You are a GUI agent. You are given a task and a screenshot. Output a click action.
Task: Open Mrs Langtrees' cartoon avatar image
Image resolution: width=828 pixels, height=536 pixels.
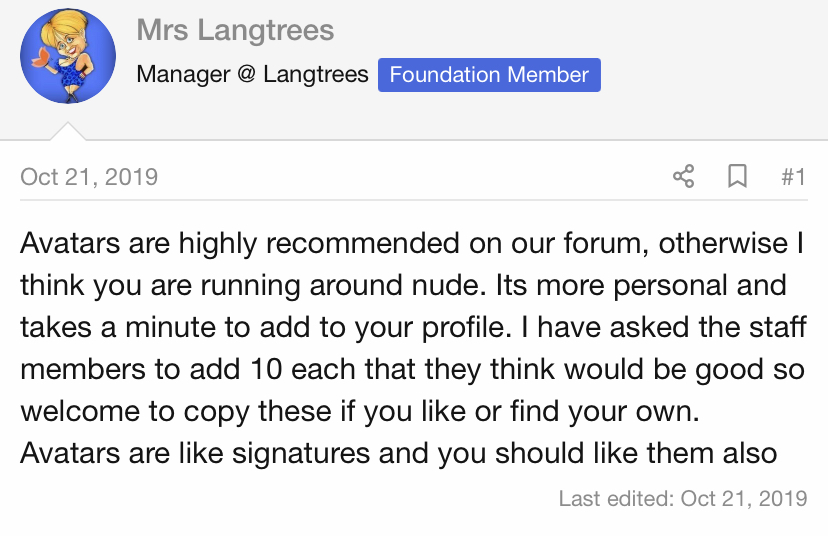[x=68, y=55]
